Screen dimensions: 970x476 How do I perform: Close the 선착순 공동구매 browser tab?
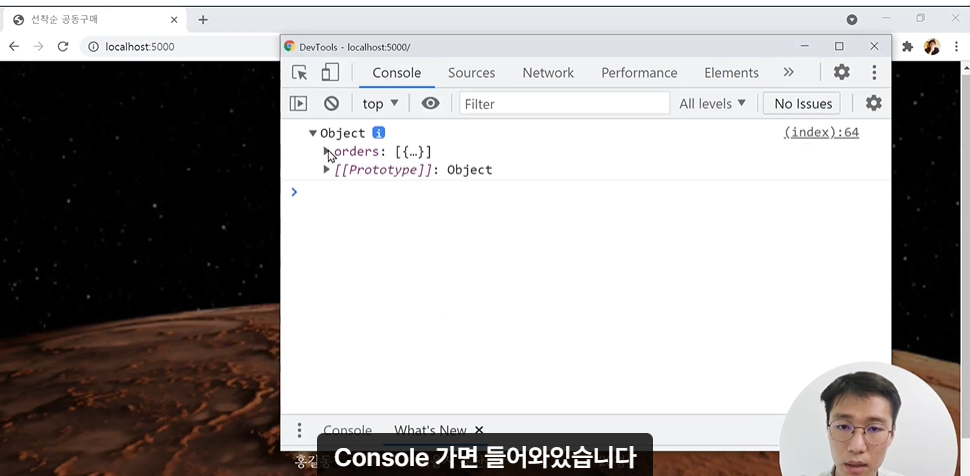coord(174,20)
